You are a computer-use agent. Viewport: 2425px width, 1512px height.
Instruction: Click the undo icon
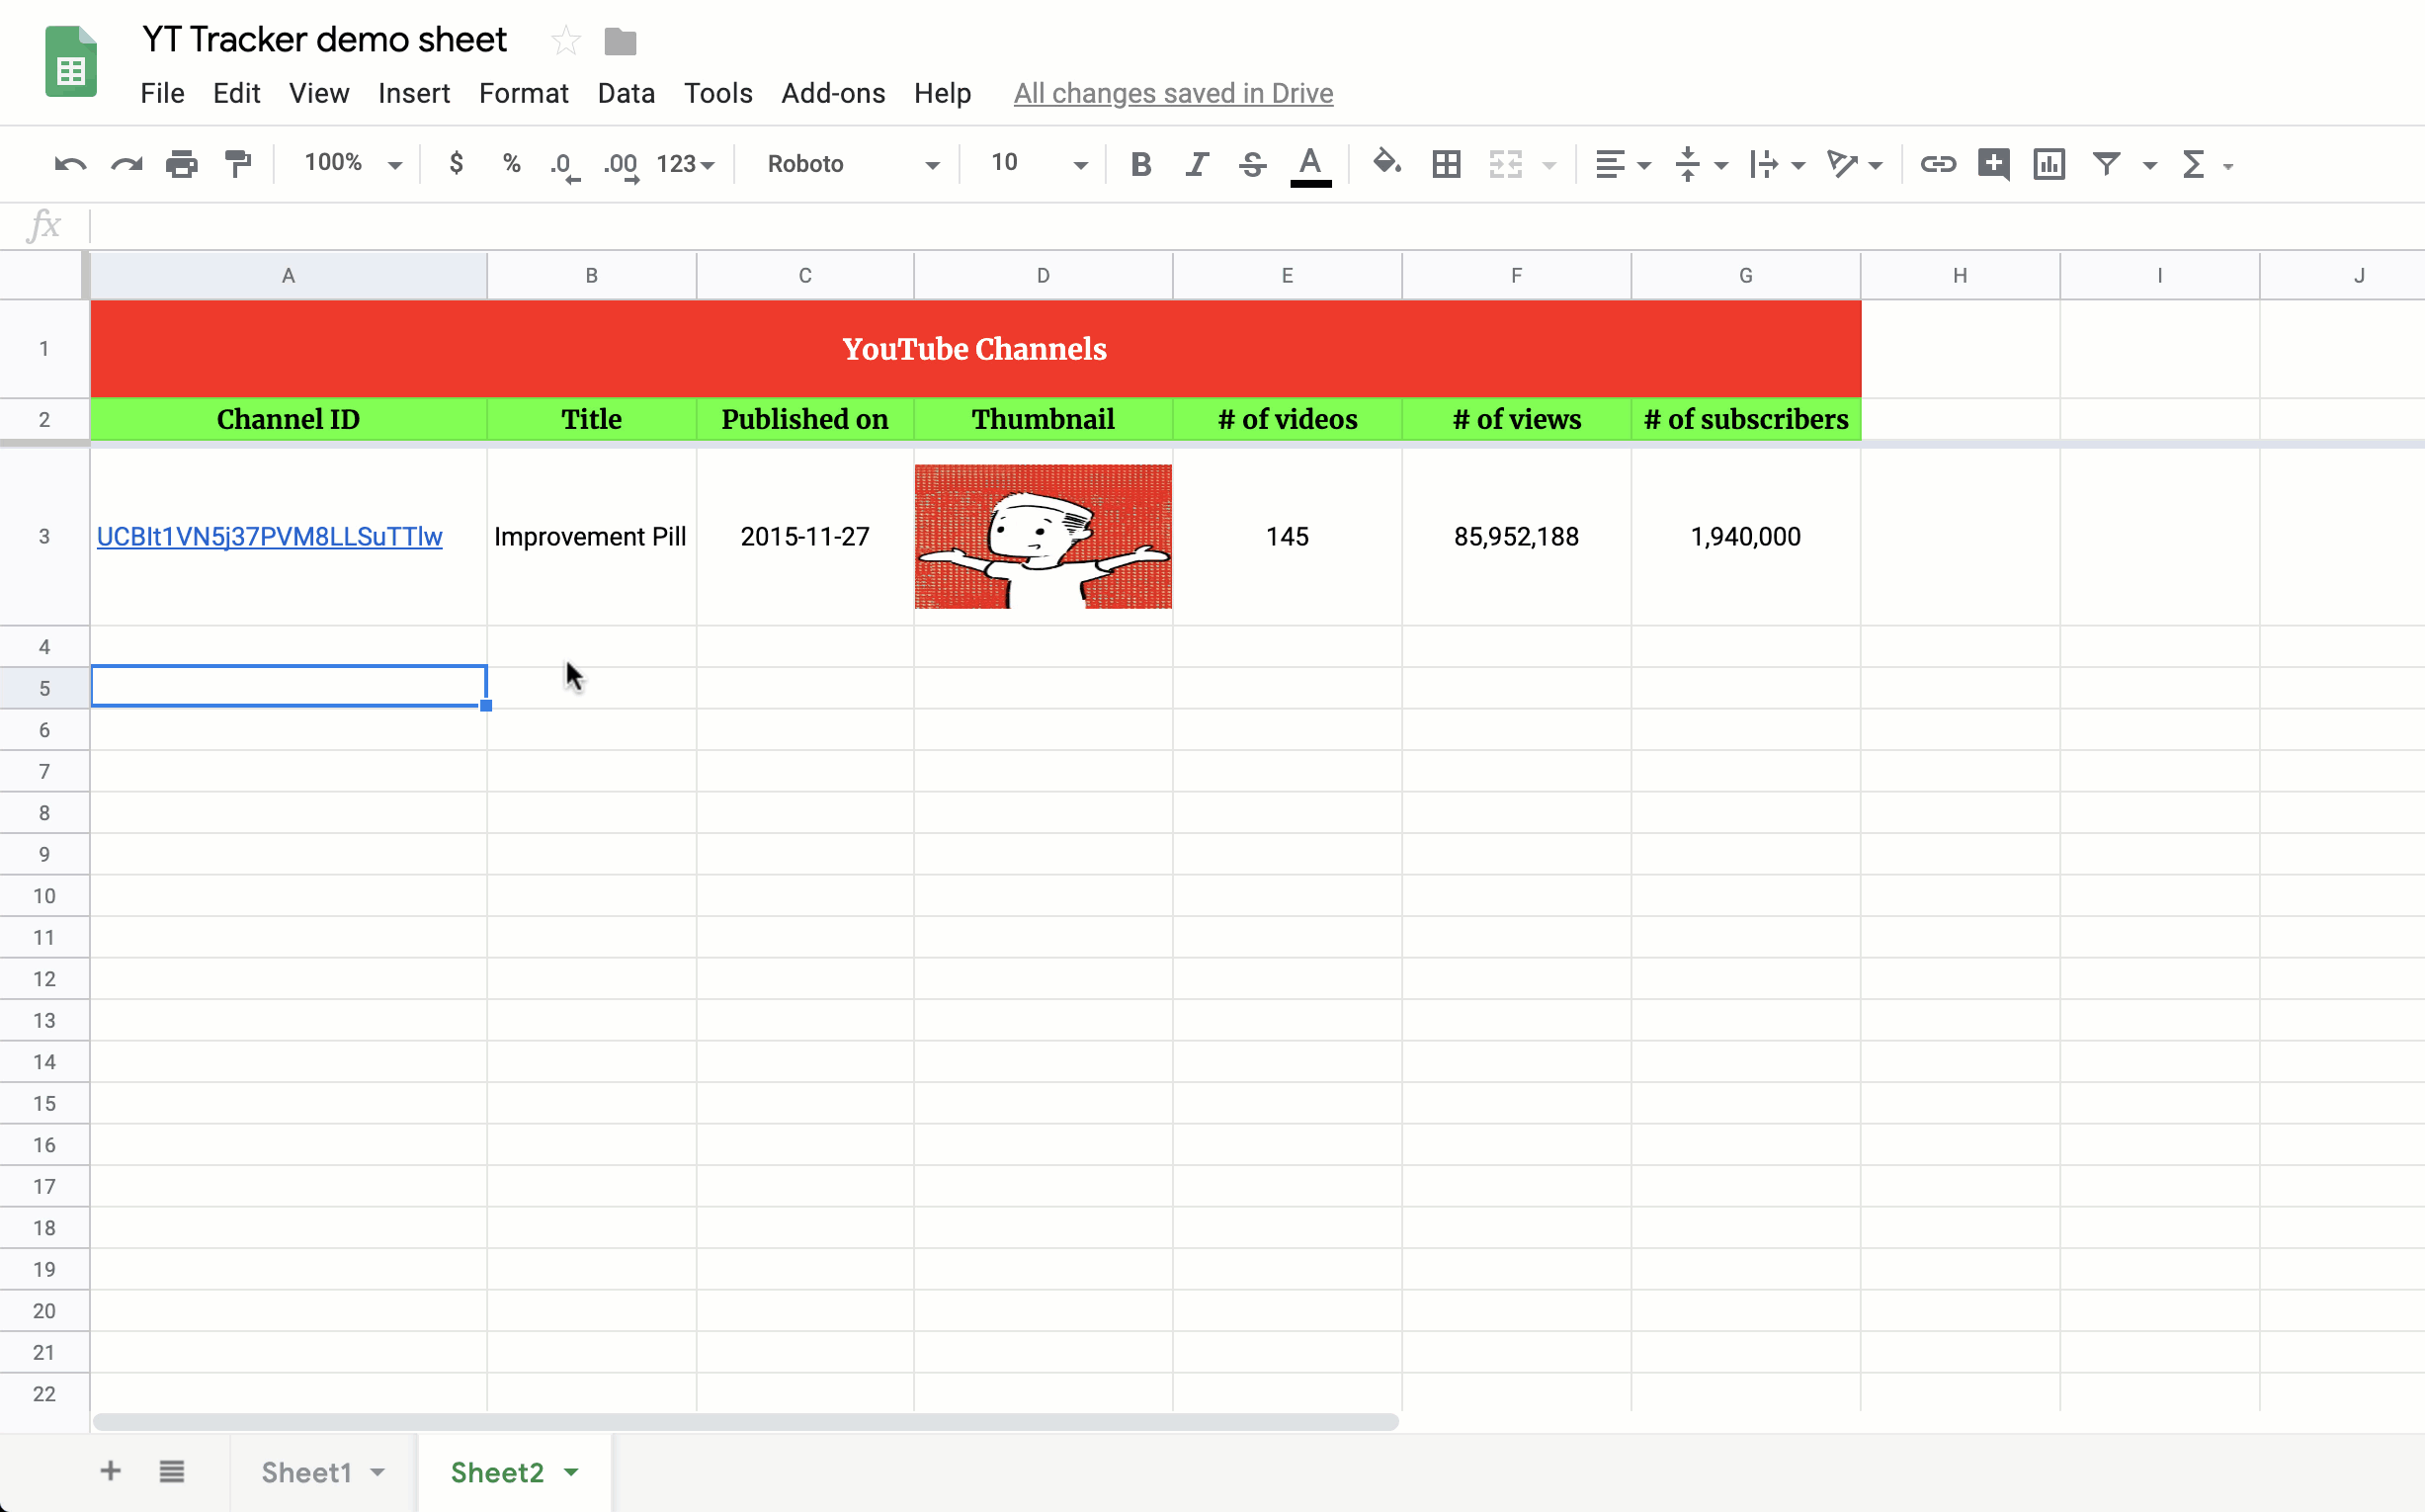coord(69,164)
